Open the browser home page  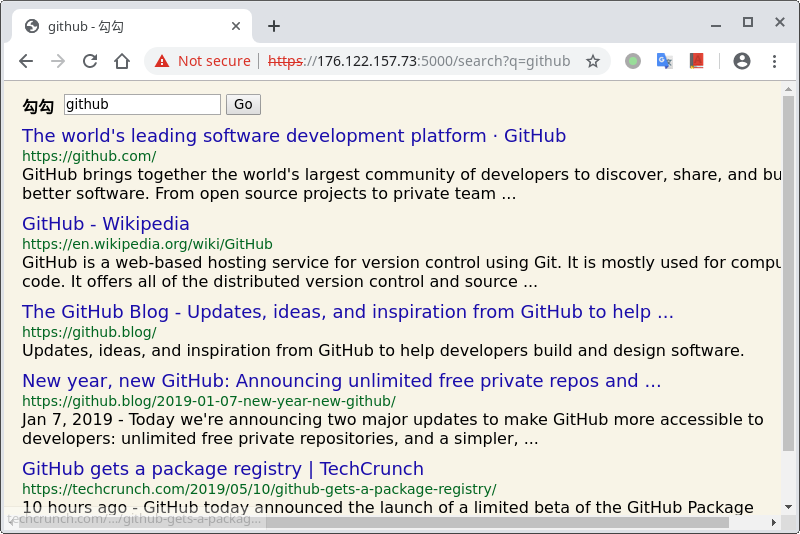[122, 61]
